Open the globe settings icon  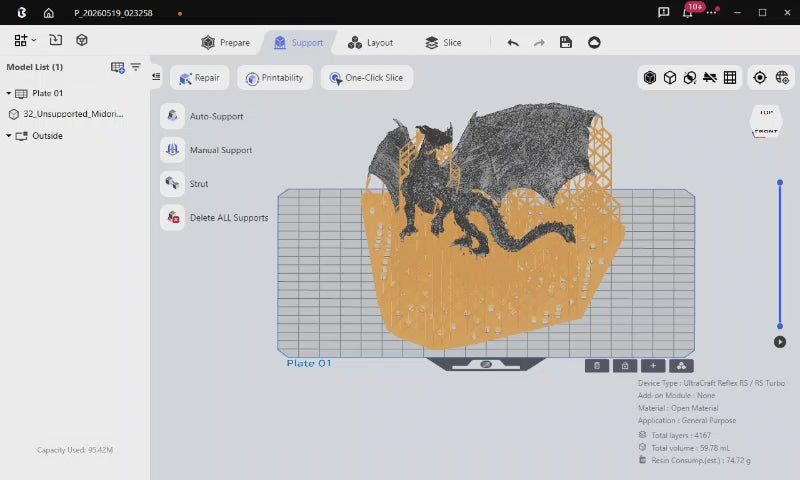[782, 78]
